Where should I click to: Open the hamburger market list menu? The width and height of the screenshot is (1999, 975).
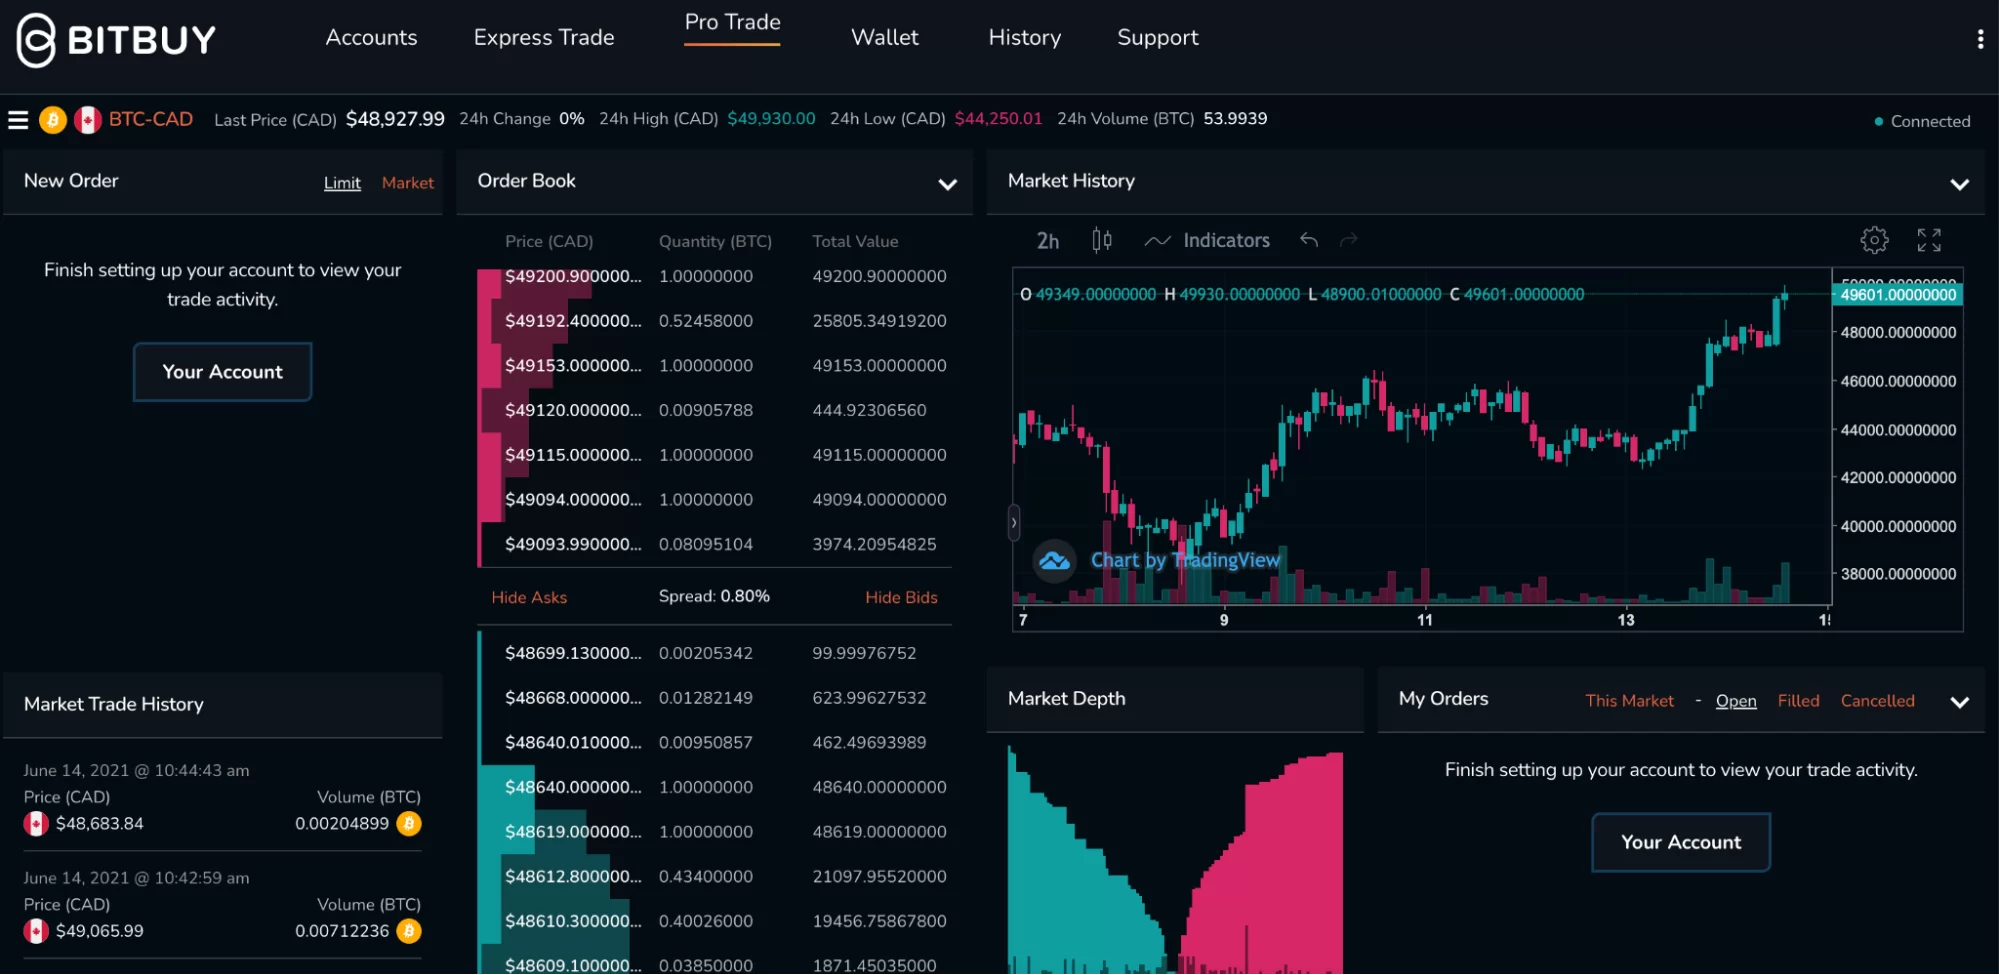[18, 120]
